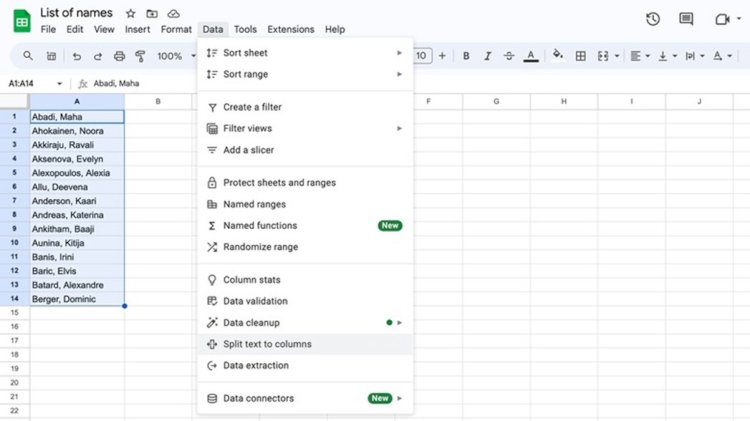This screenshot has height=421, width=750.
Task: Toggle italic formatting
Action: pos(487,56)
